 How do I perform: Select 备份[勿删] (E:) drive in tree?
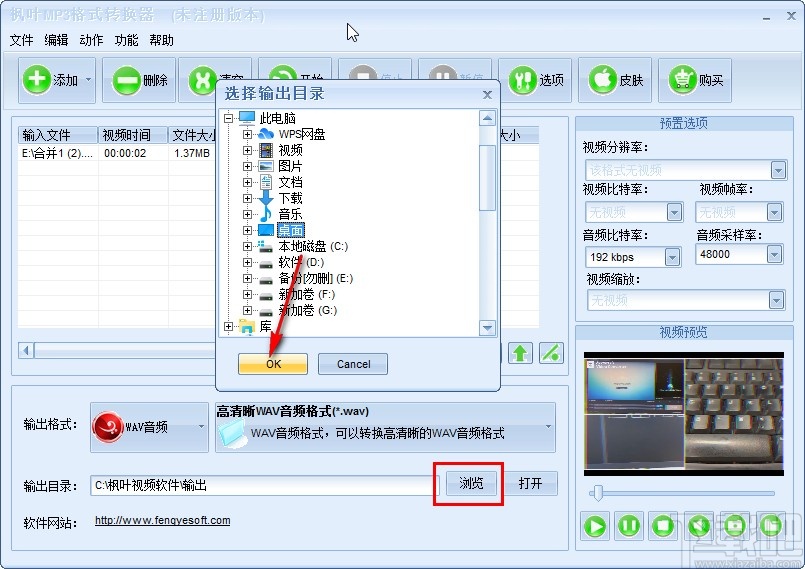click(x=315, y=278)
